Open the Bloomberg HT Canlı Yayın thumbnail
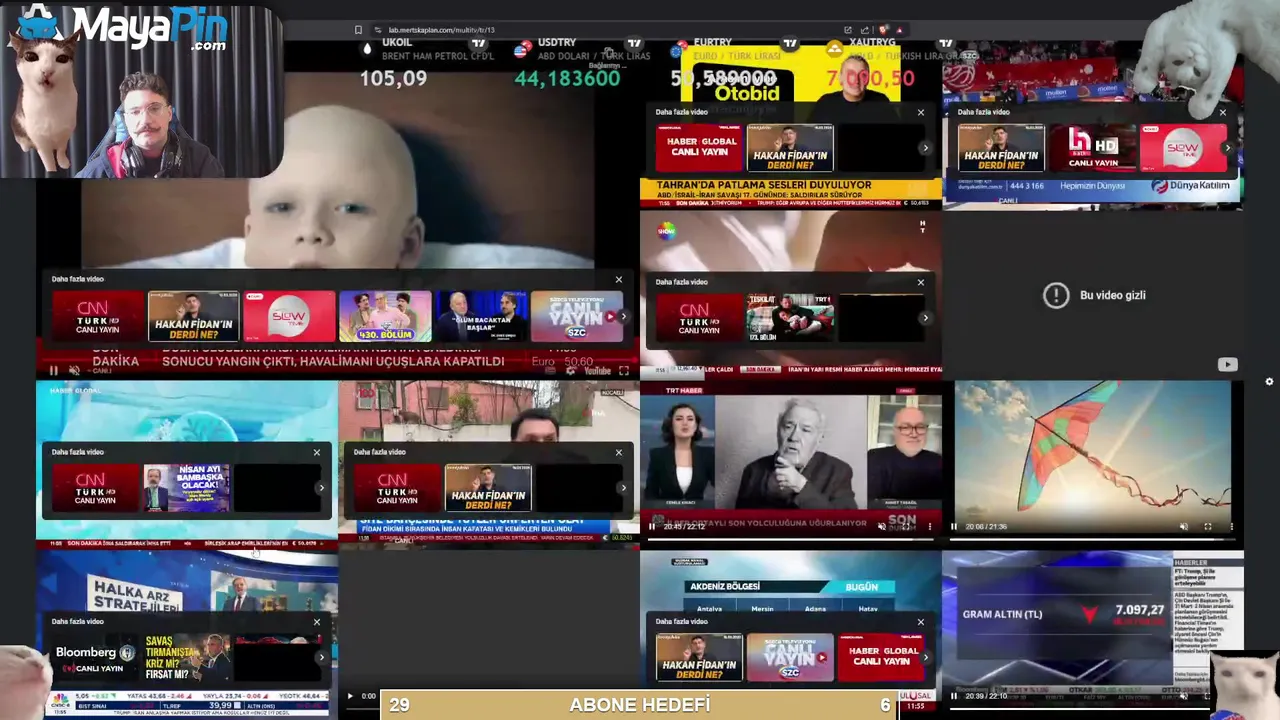 [95, 657]
